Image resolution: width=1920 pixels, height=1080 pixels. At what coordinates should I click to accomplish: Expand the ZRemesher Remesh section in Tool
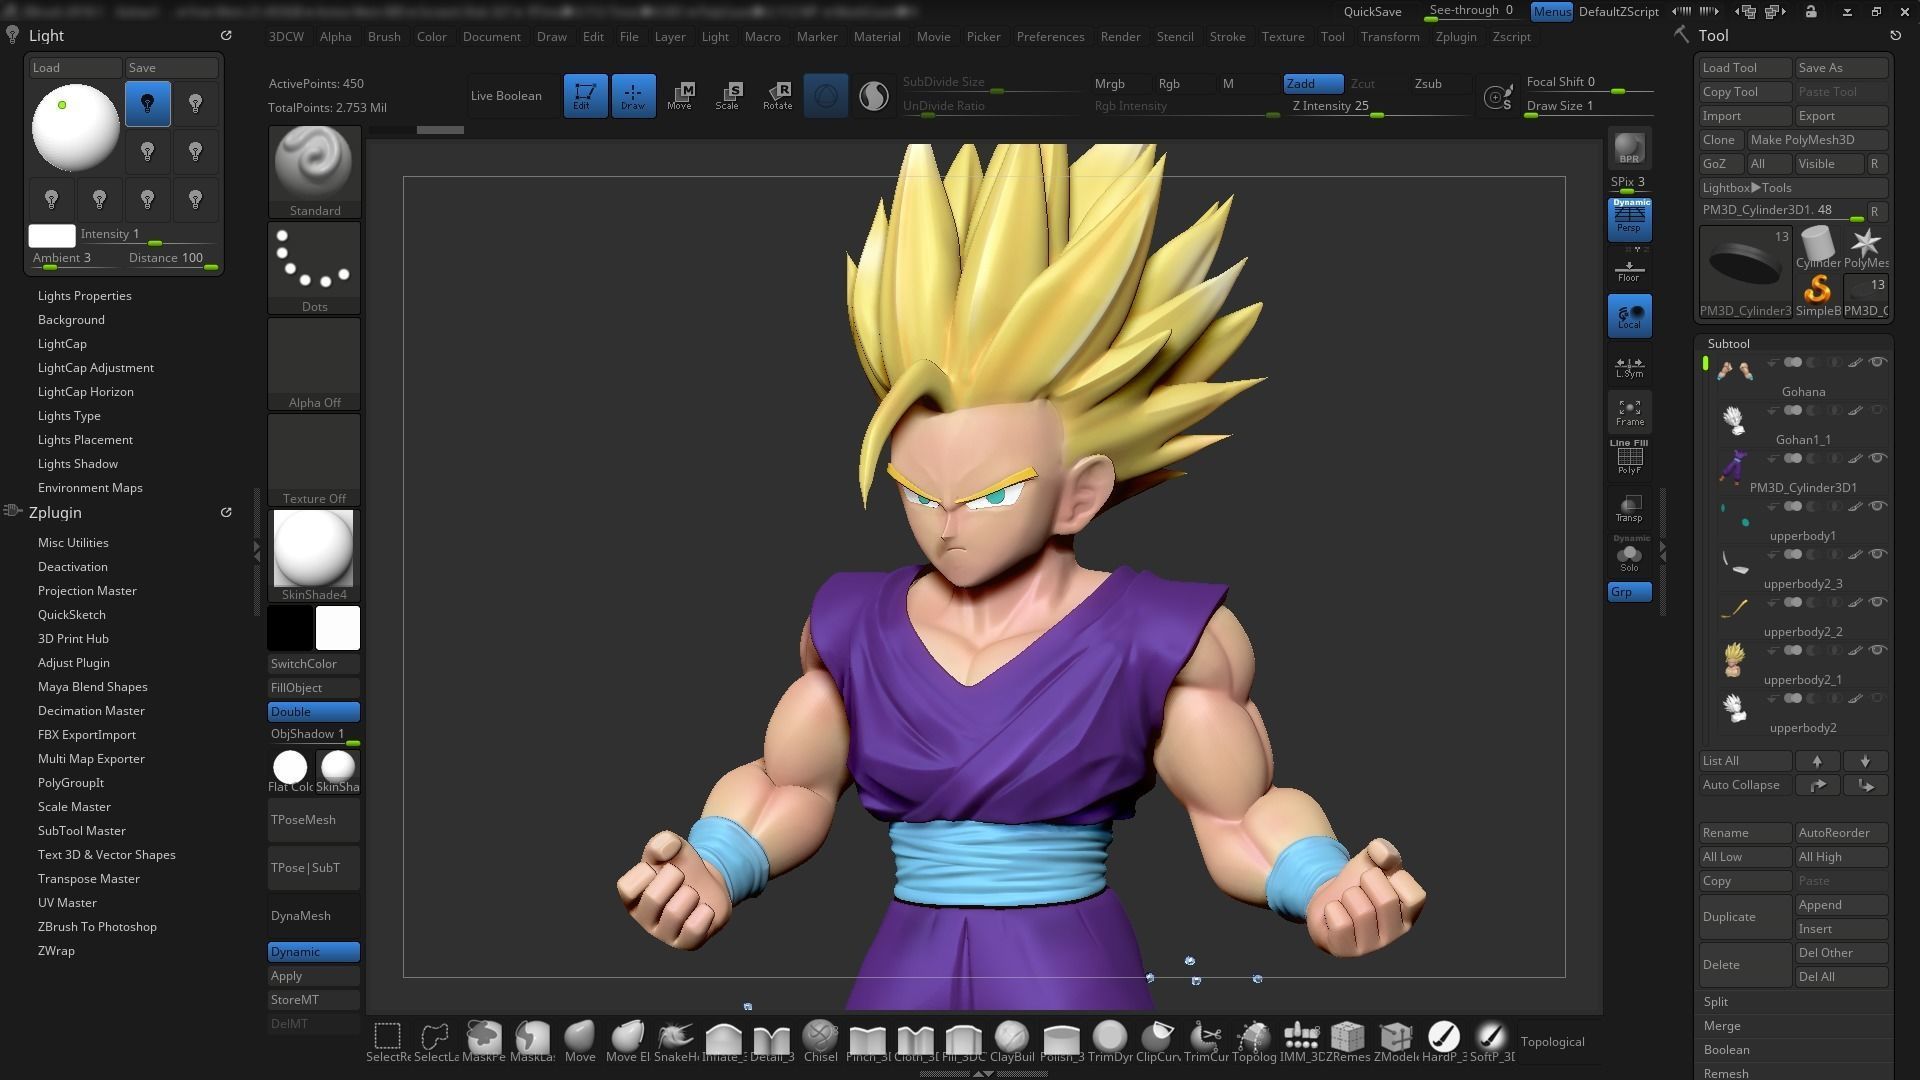pyautogui.click(x=1726, y=1073)
